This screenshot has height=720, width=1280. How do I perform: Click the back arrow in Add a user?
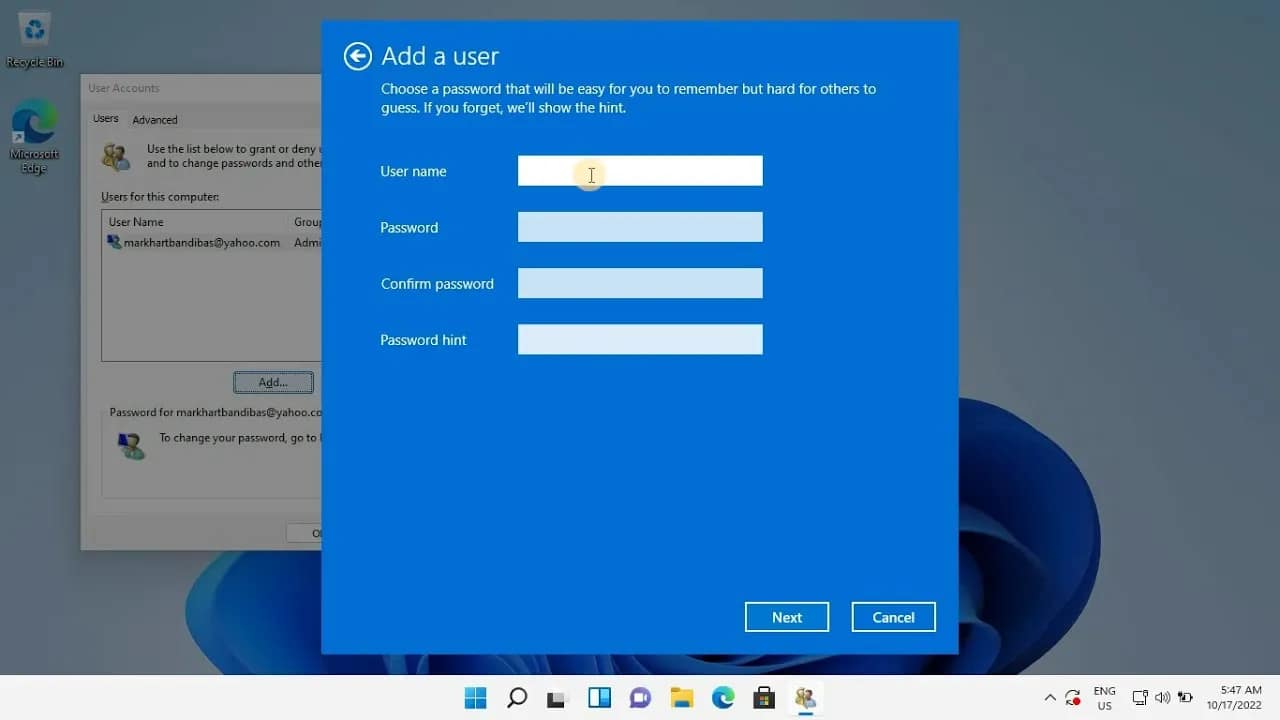click(x=357, y=56)
